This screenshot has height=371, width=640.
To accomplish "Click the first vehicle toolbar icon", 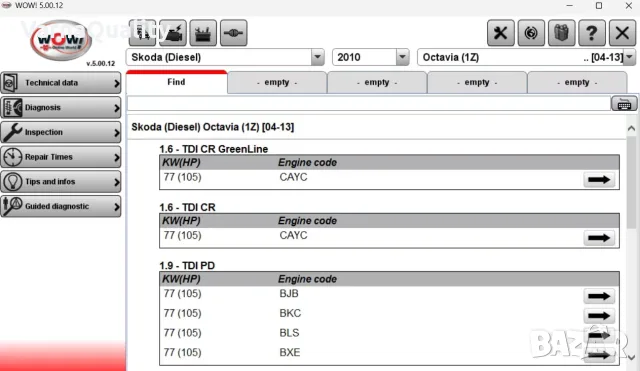I will point(142,33).
